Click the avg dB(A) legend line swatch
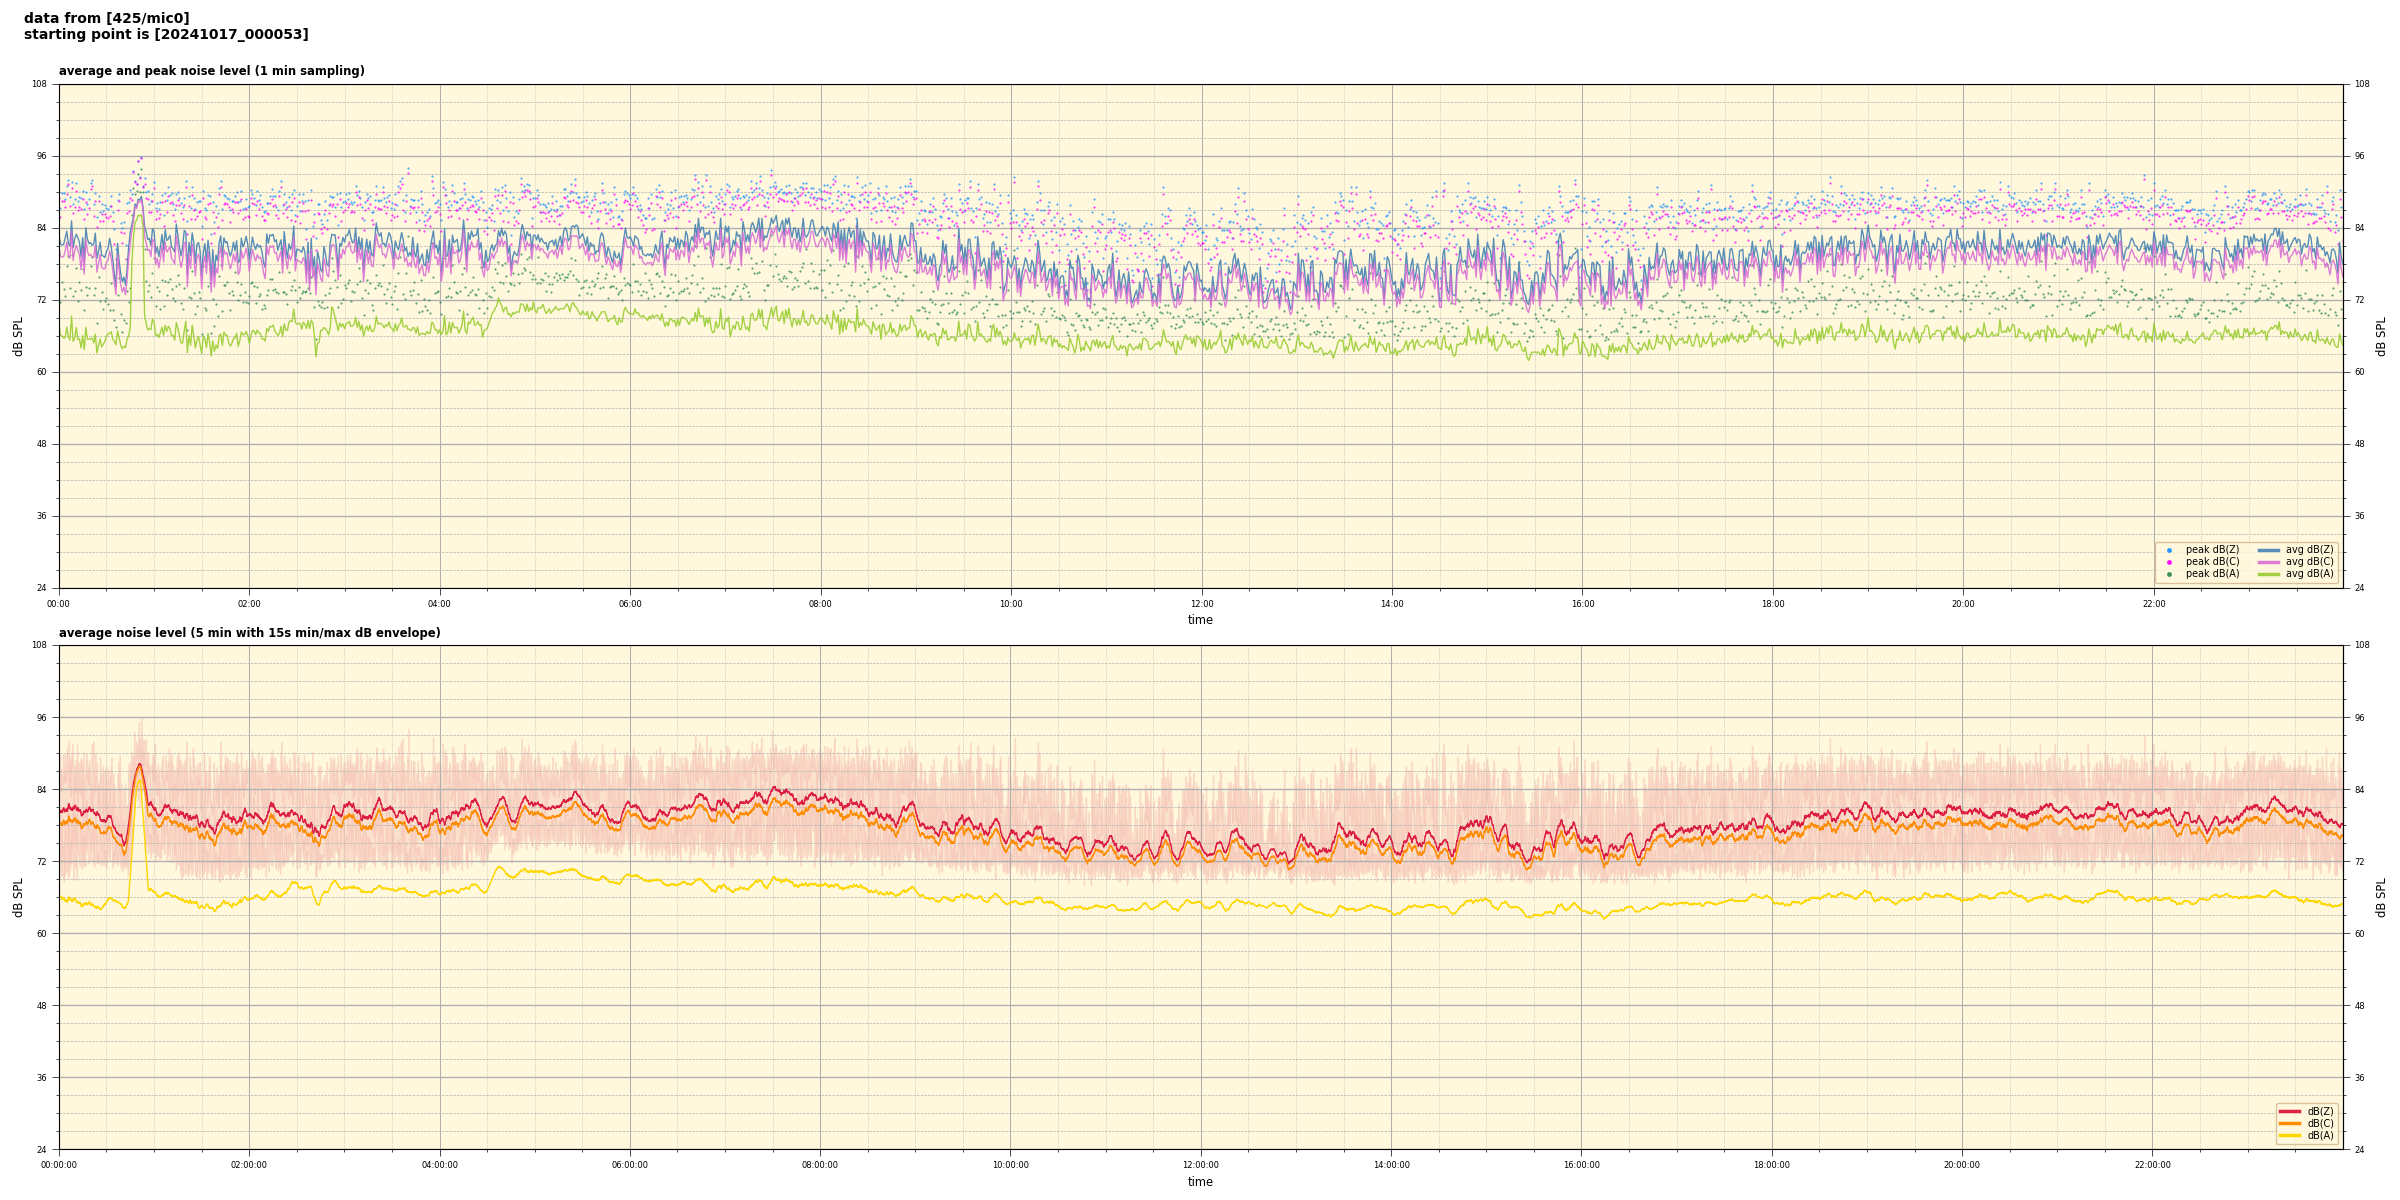The height and width of the screenshot is (1200, 2400). 2269,574
